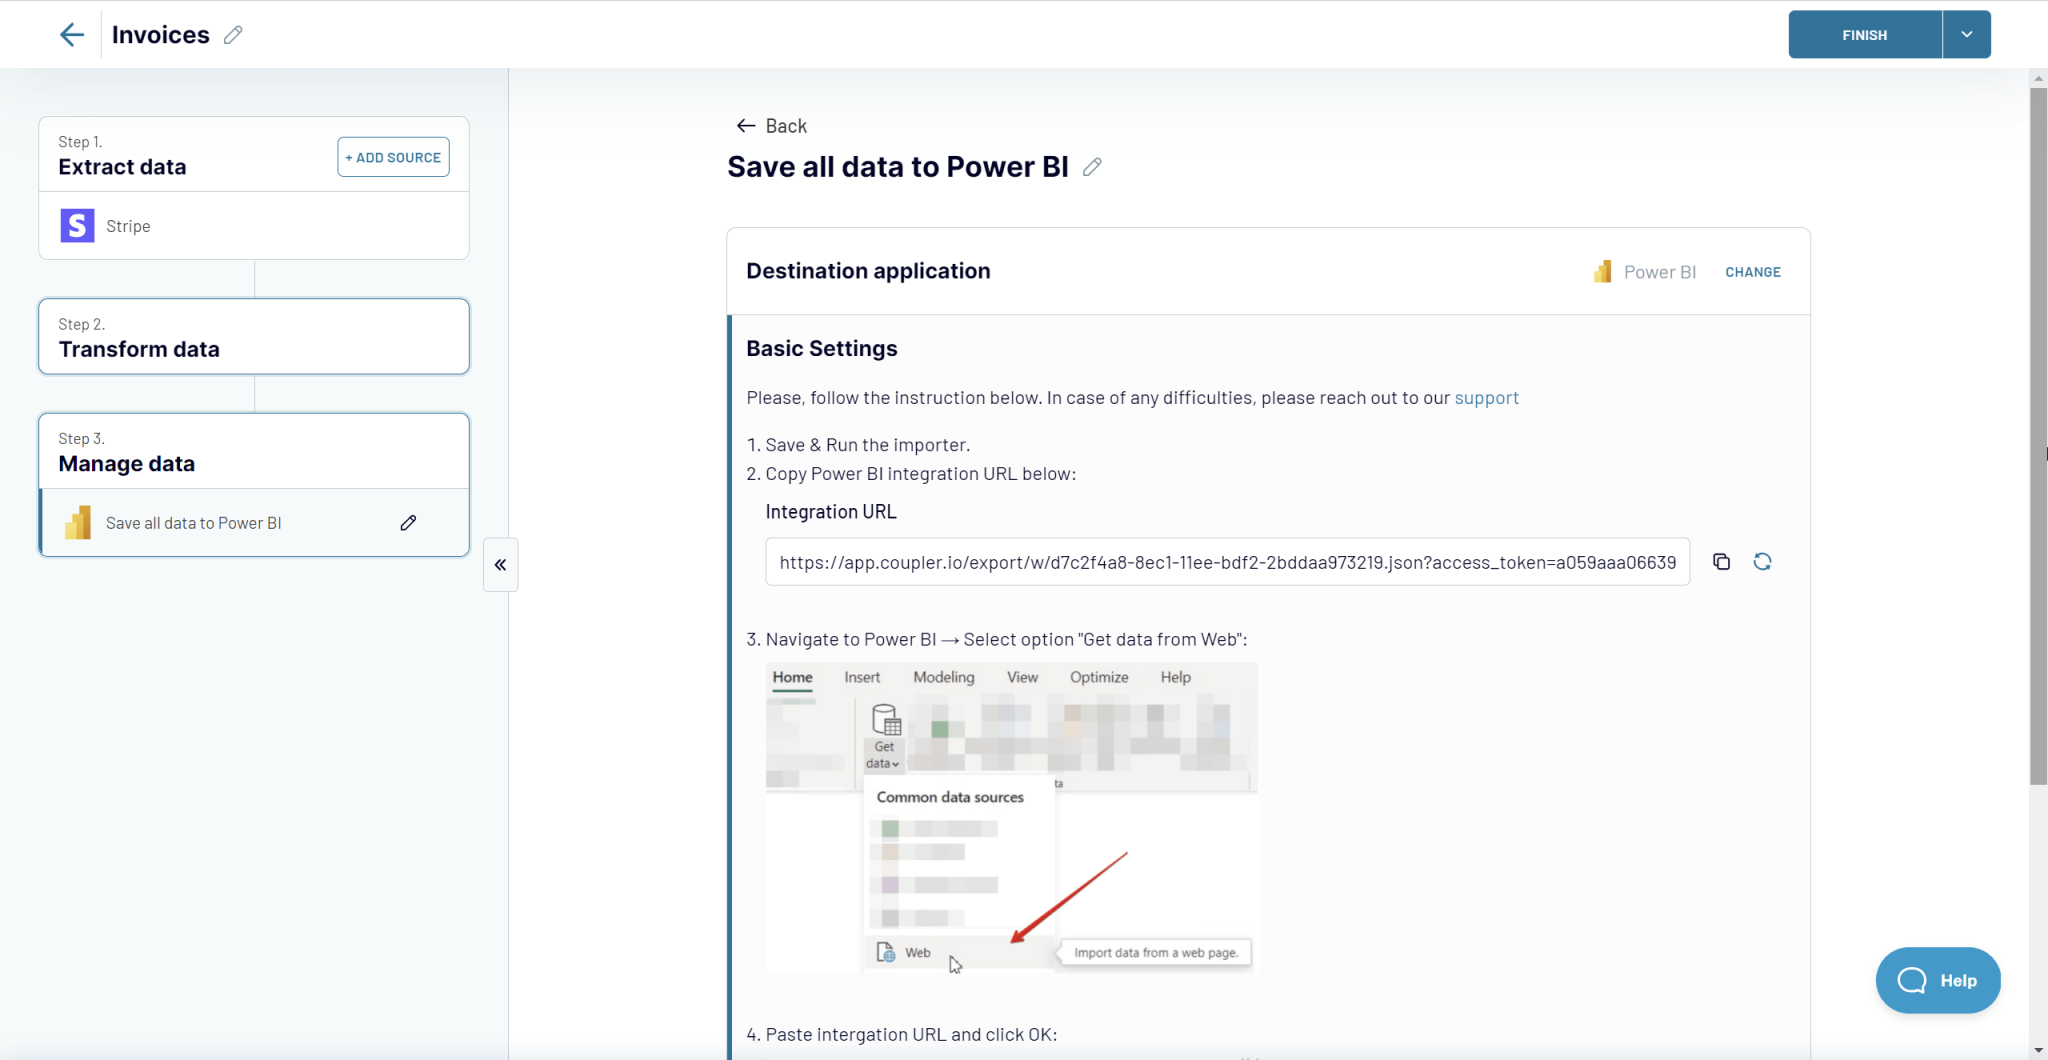The height and width of the screenshot is (1060, 2048).
Task: Select Step 2 Transform data
Action: pos(253,337)
